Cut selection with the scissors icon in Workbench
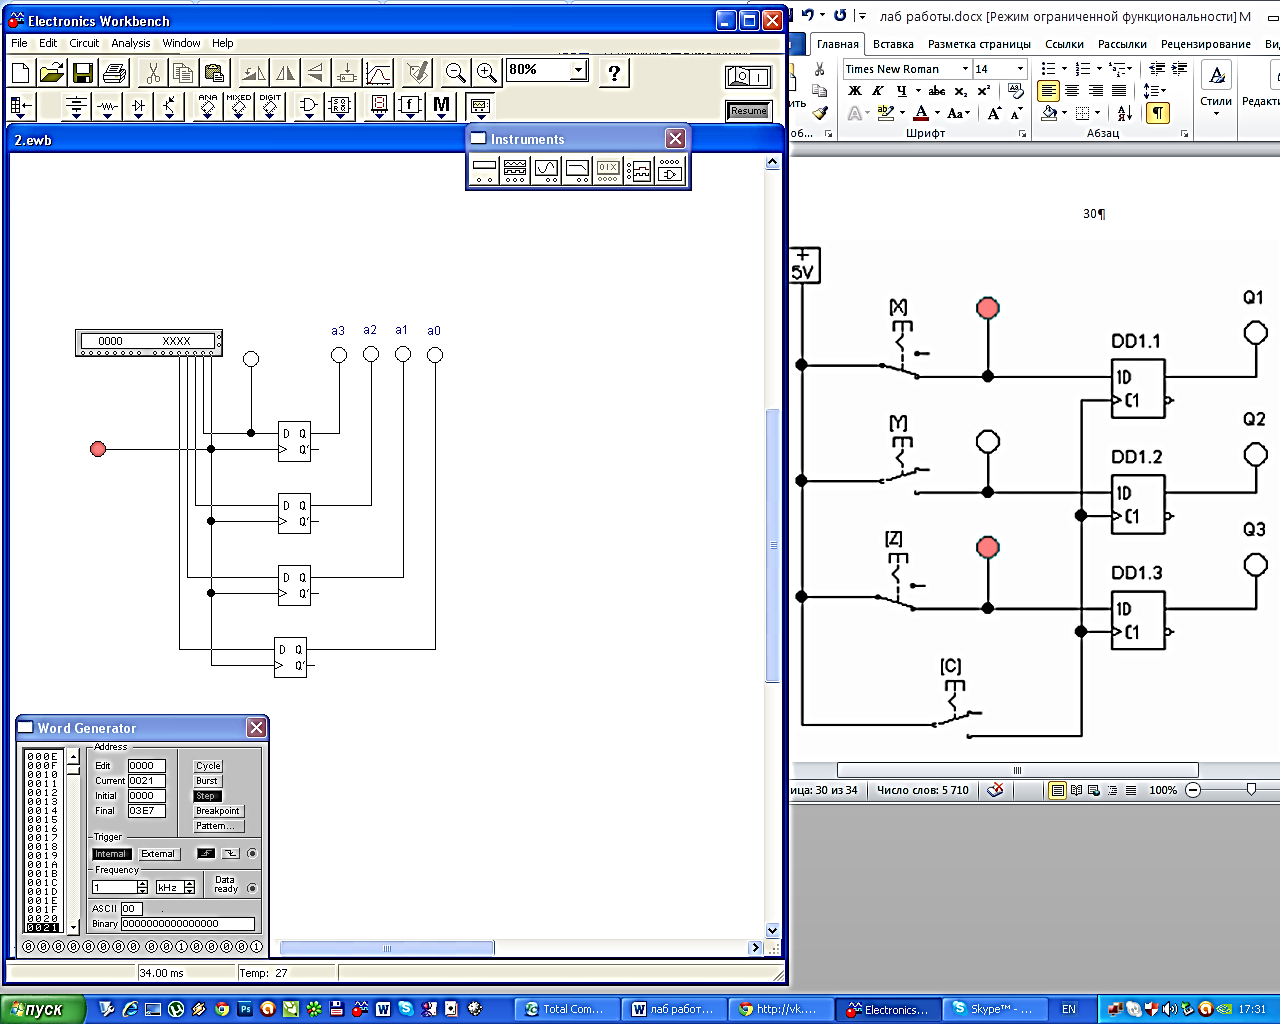 [152, 72]
